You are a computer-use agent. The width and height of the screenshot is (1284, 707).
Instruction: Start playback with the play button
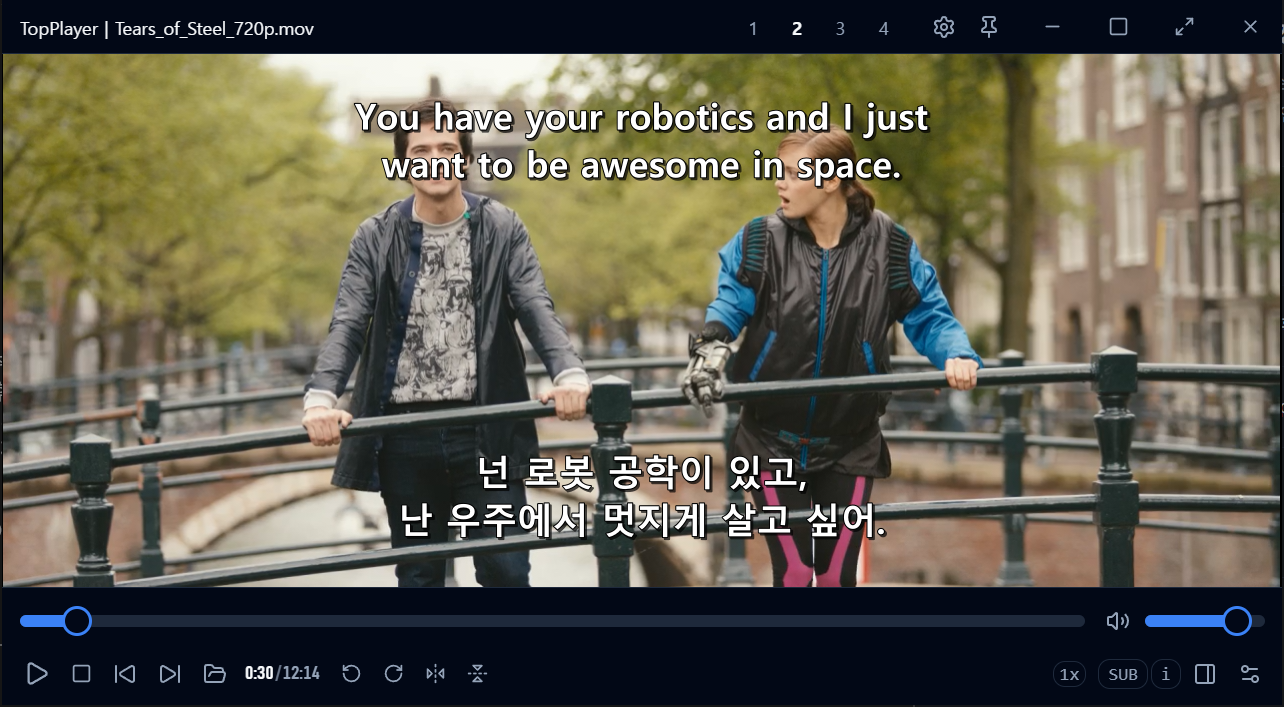coord(37,674)
